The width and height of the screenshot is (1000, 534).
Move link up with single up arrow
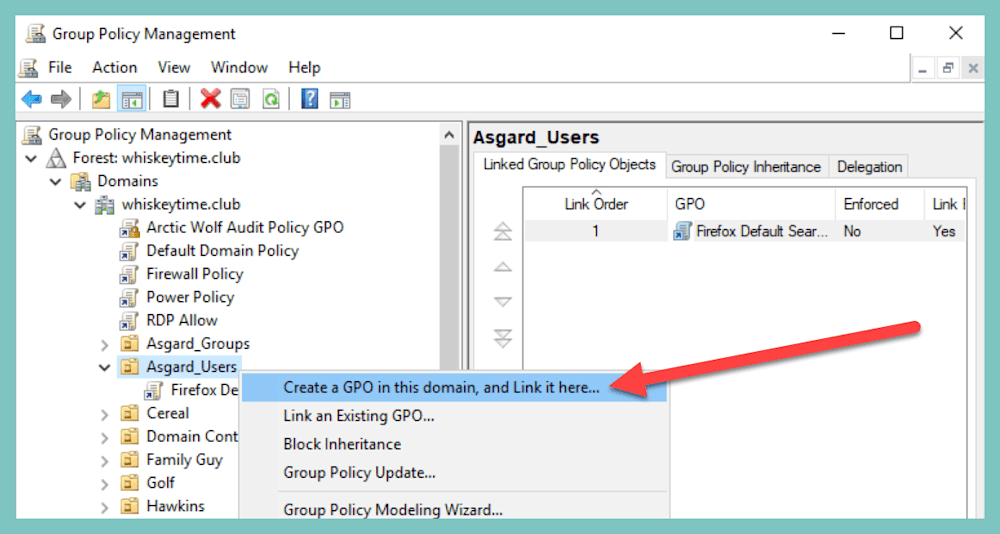tap(503, 267)
